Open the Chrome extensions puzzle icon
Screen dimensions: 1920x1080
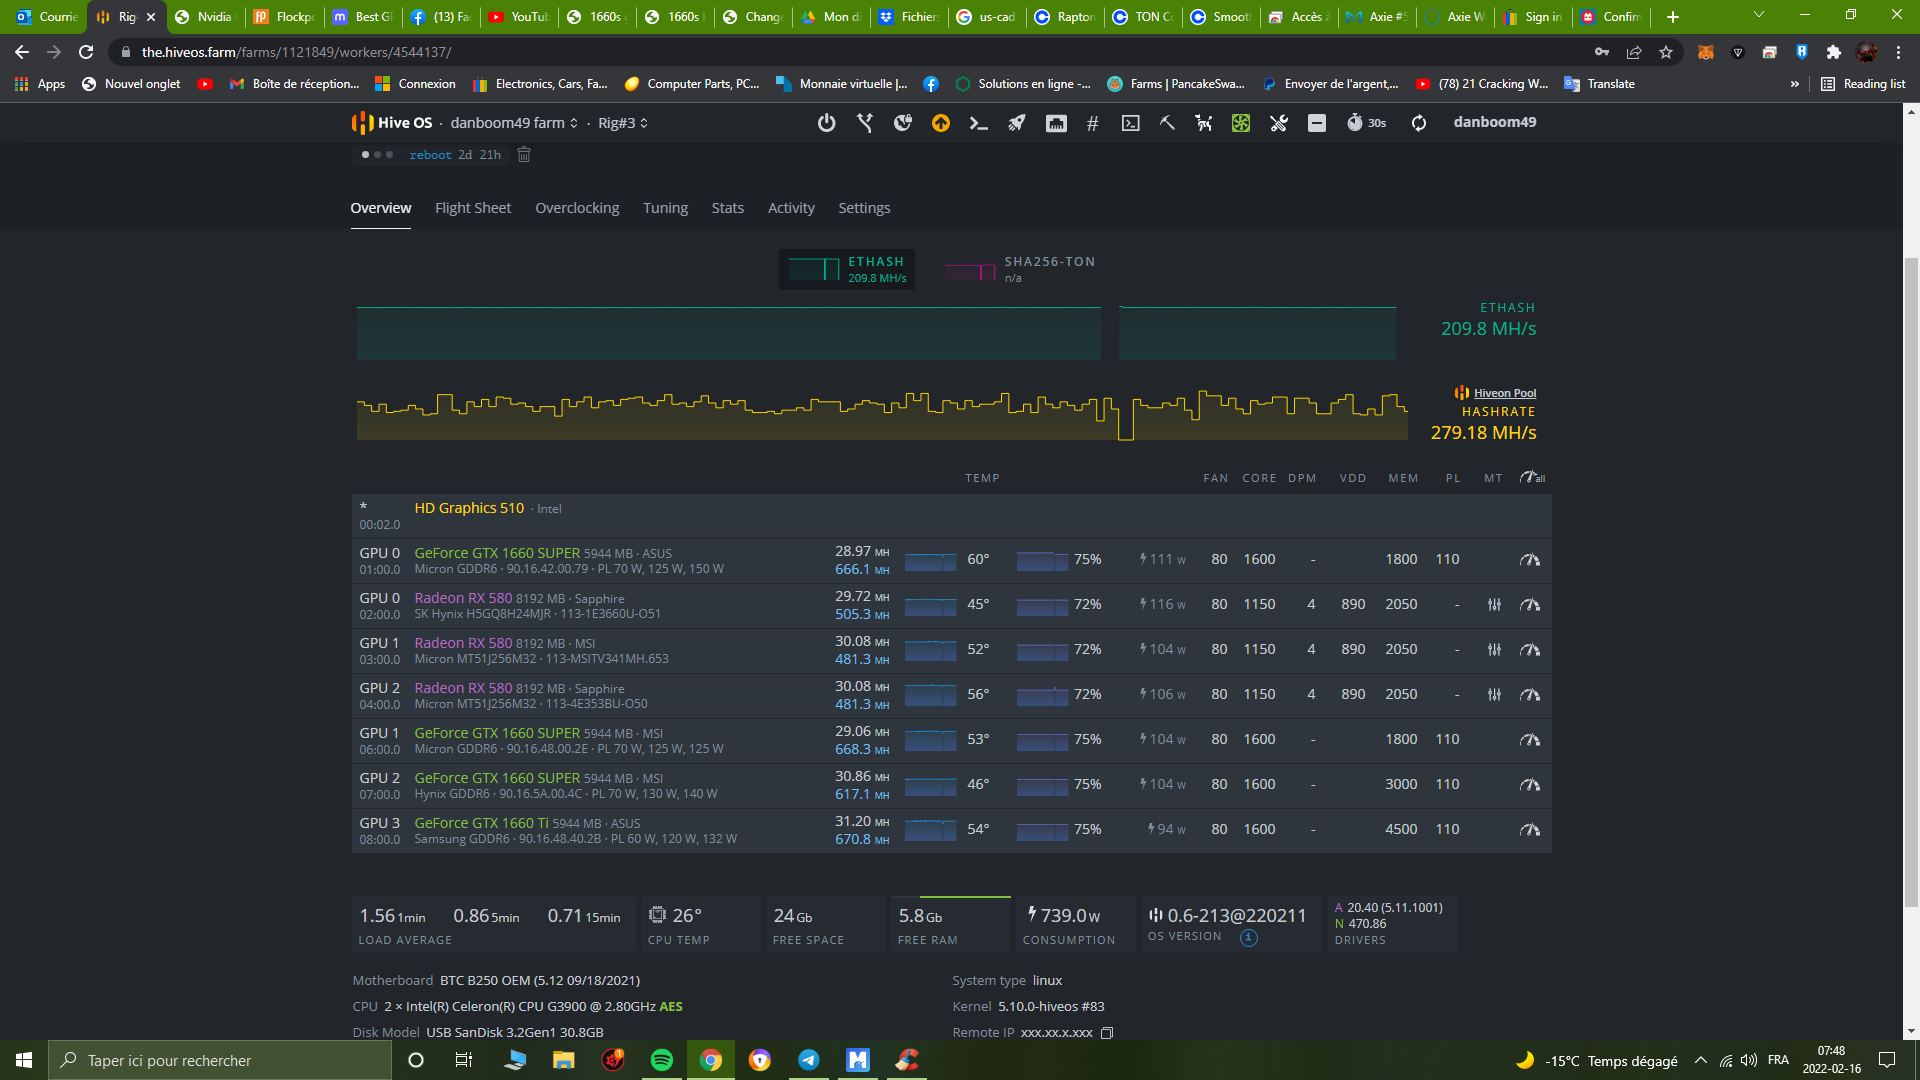(1833, 52)
